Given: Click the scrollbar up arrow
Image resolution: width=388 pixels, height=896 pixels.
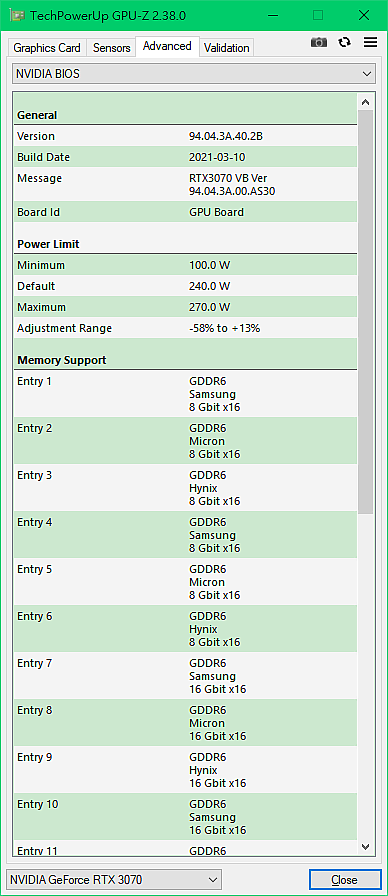Looking at the screenshot, I should [366, 102].
